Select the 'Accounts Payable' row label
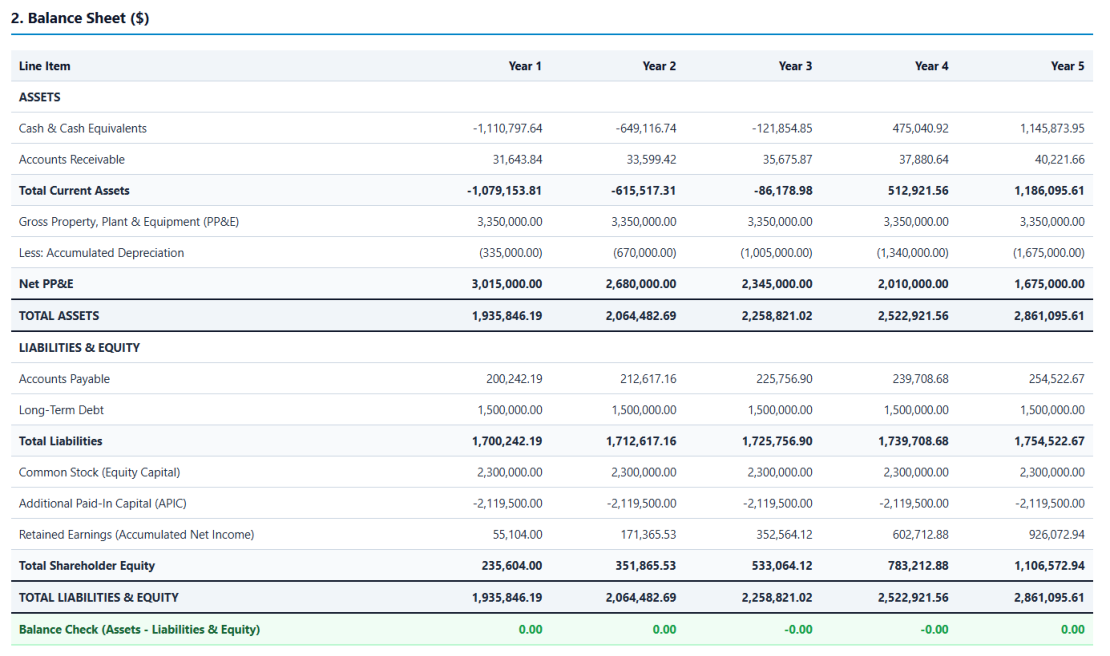Image resolution: width=1110 pixels, height=656 pixels. (x=64, y=379)
